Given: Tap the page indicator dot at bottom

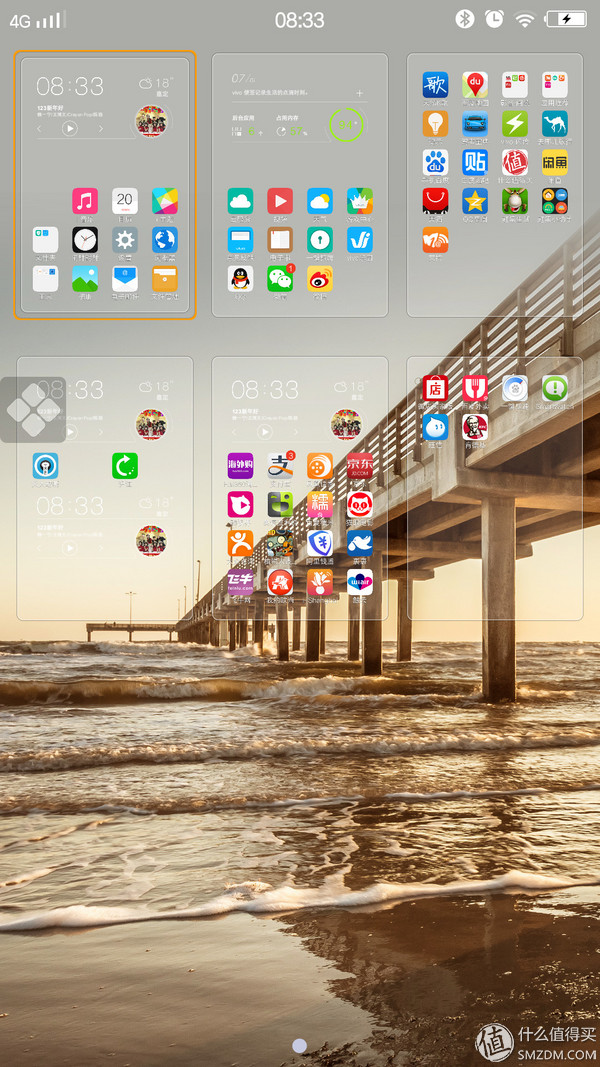Looking at the screenshot, I should (x=299, y=1045).
